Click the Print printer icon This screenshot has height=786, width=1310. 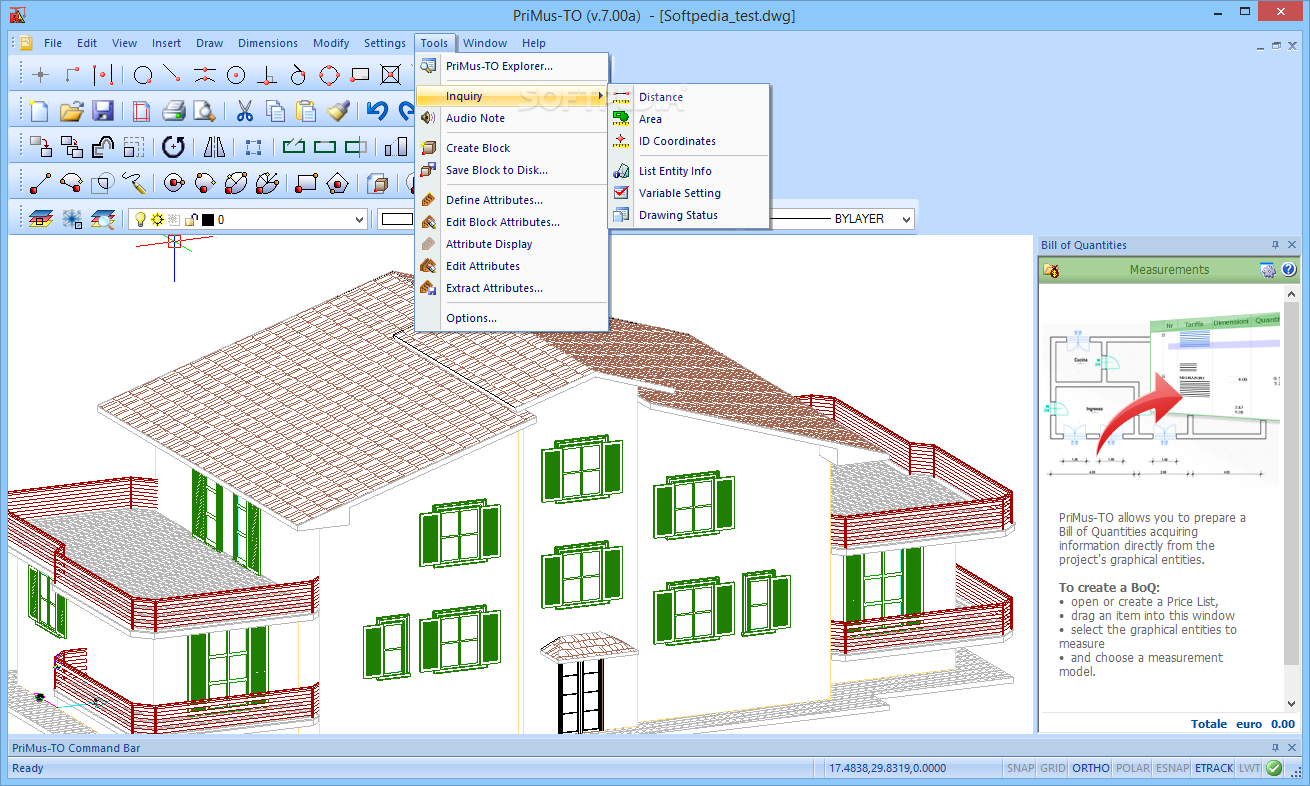pyautogui.click(x=173, y=110)
